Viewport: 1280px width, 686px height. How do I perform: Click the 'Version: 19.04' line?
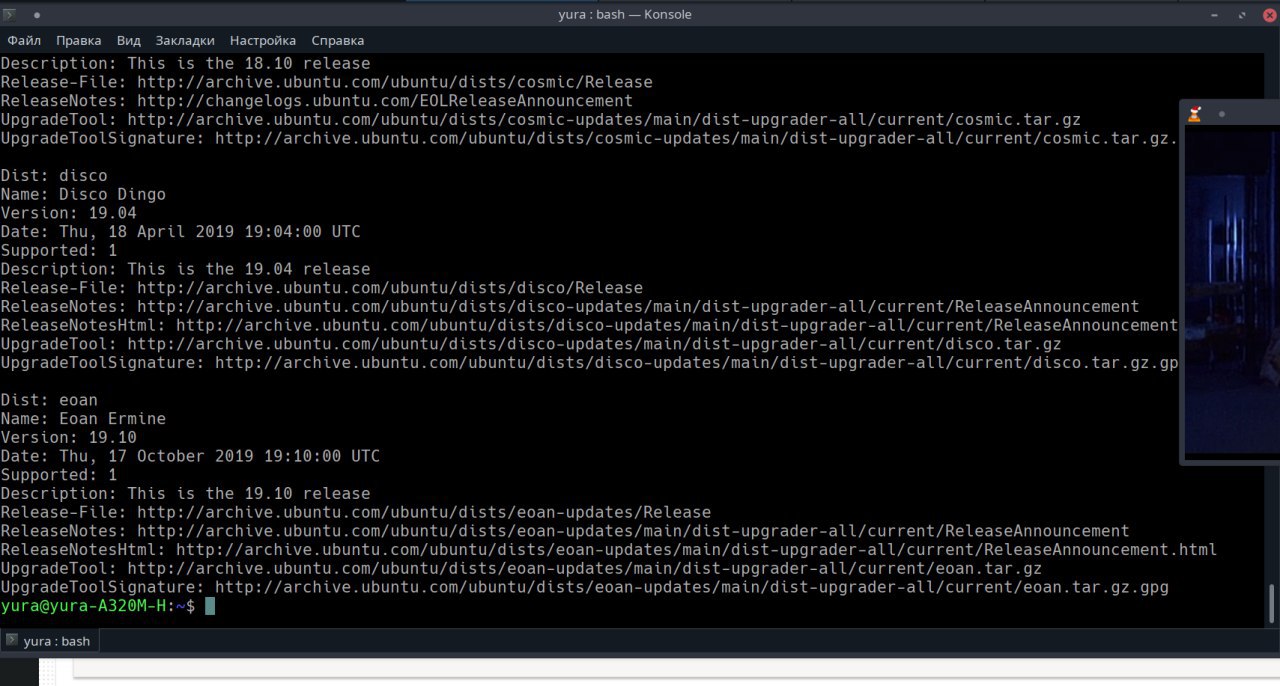tap(69, 213)
